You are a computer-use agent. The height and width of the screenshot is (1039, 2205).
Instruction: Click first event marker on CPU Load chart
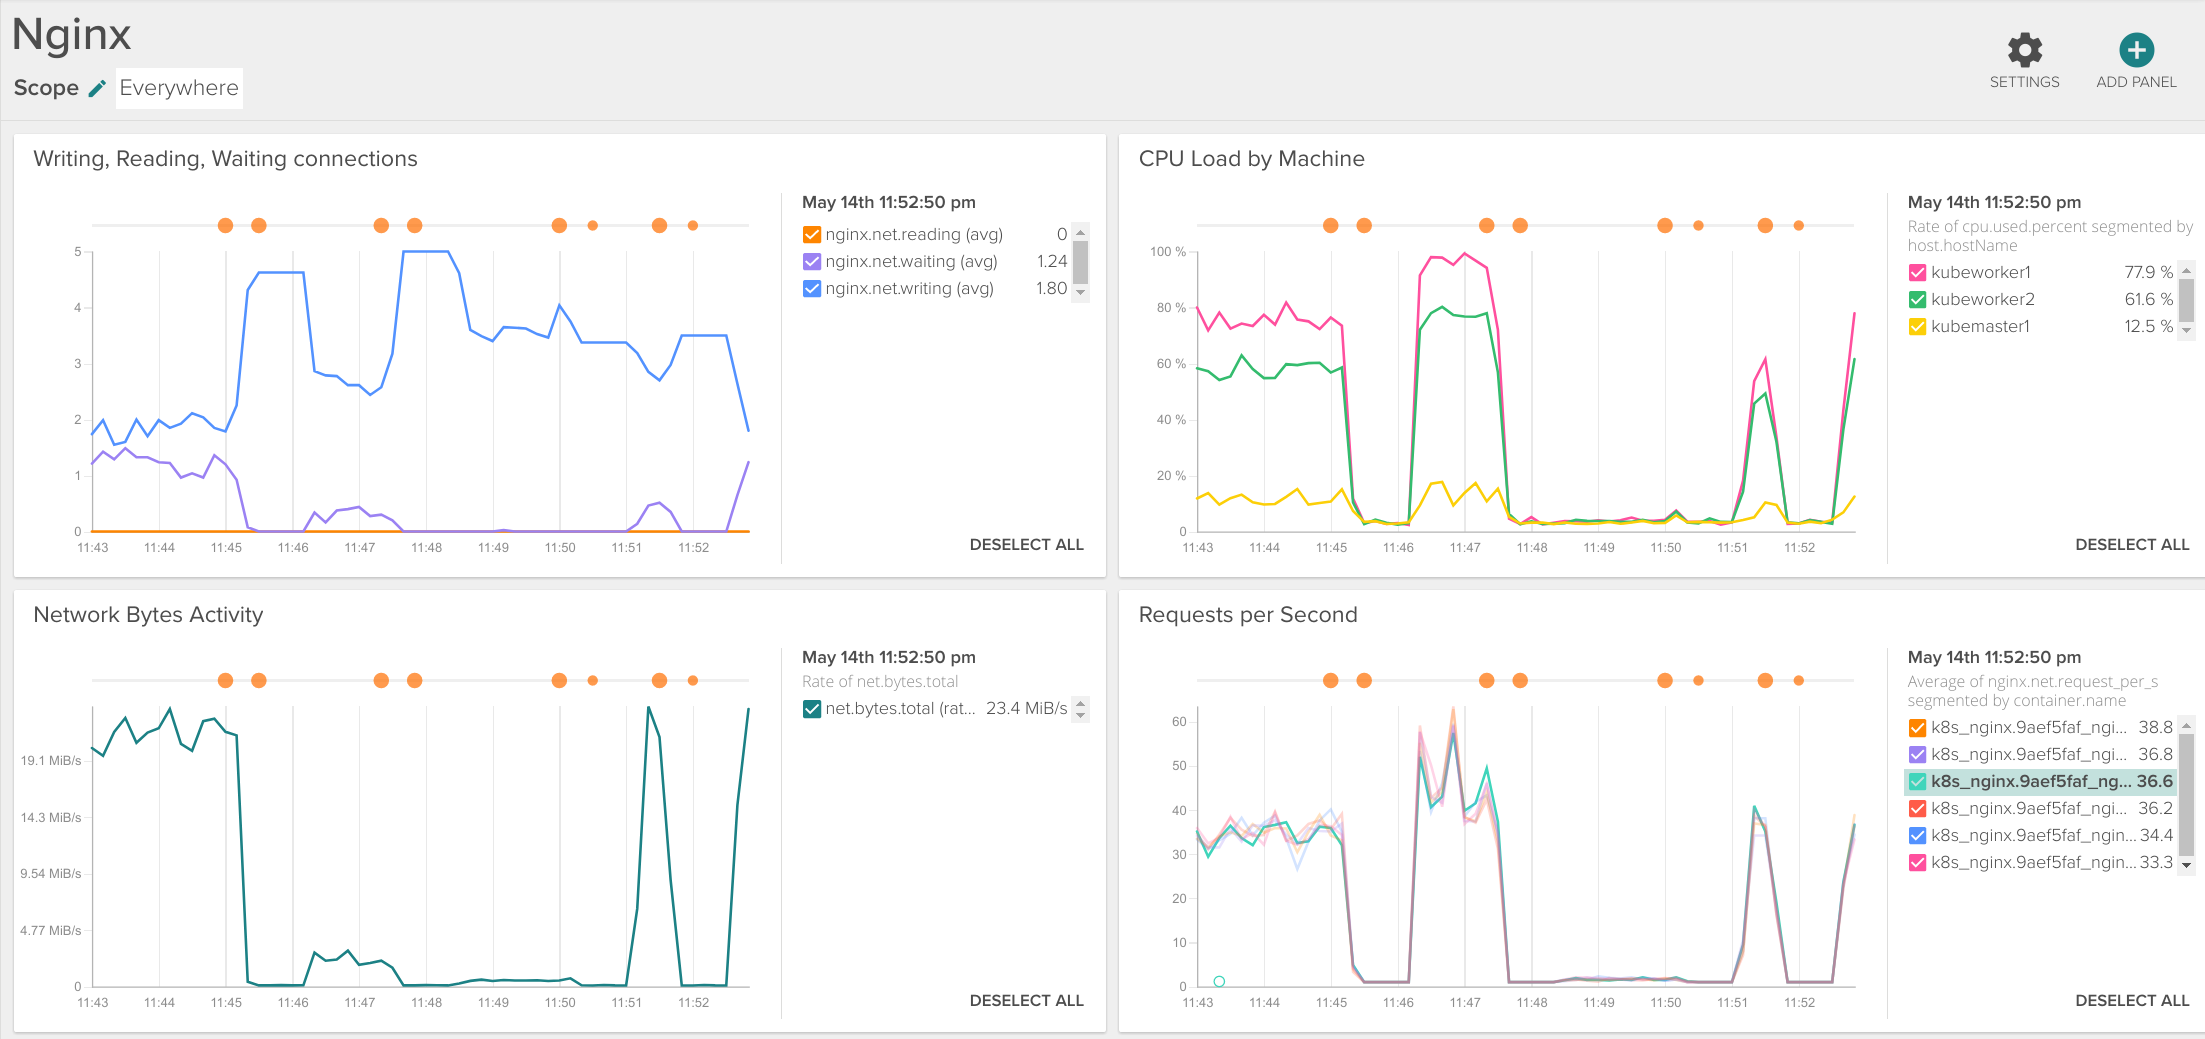point(1330,226)
